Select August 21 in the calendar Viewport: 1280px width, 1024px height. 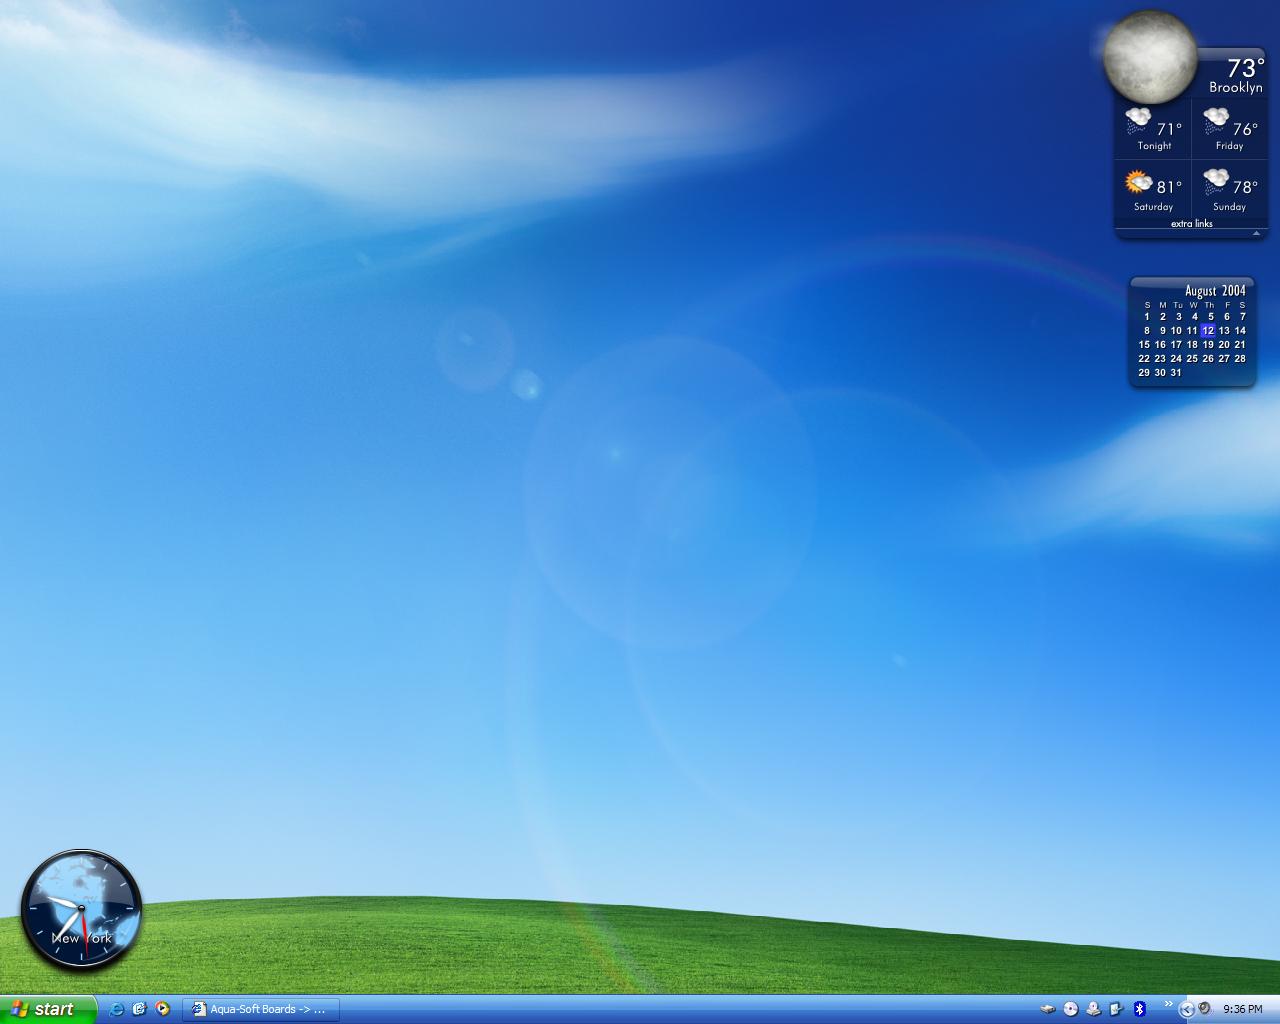(1240, 344)
